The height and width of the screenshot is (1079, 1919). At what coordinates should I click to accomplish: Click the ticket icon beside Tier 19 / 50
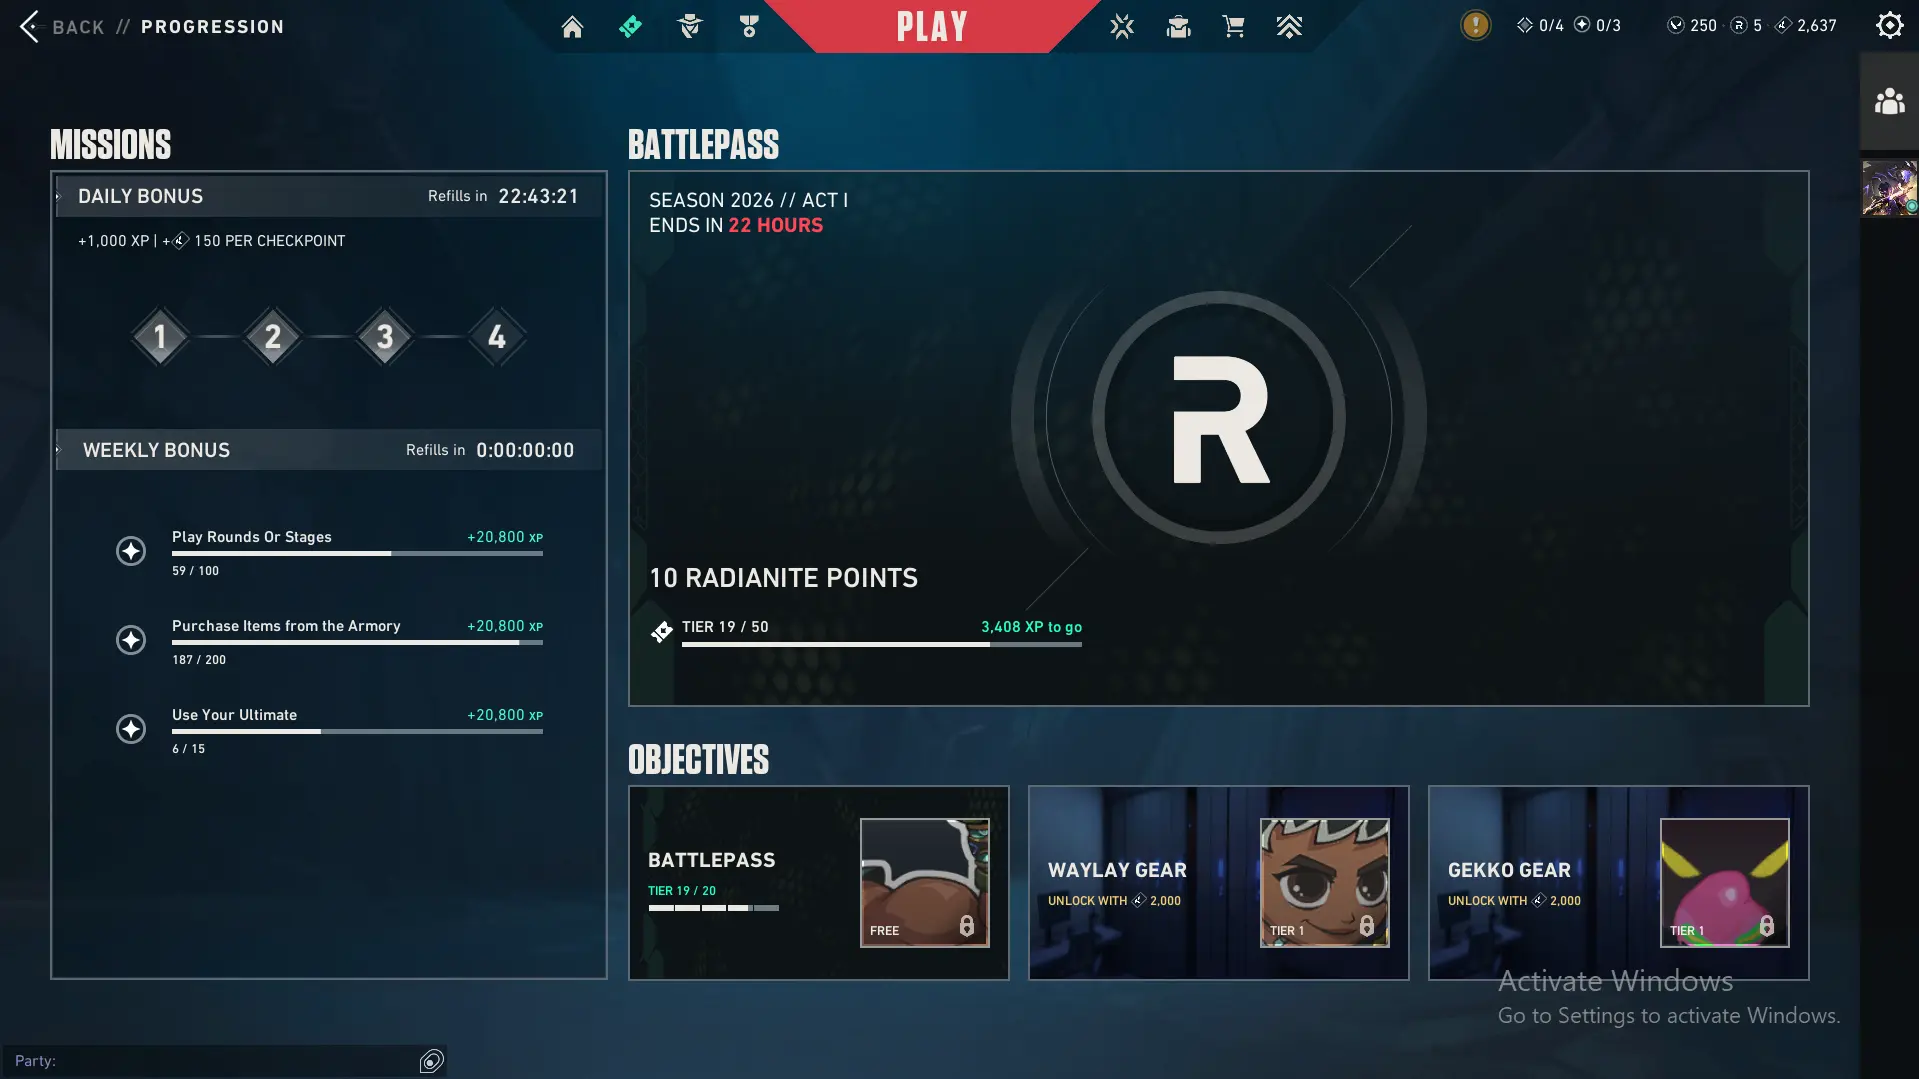coord(661,632)
